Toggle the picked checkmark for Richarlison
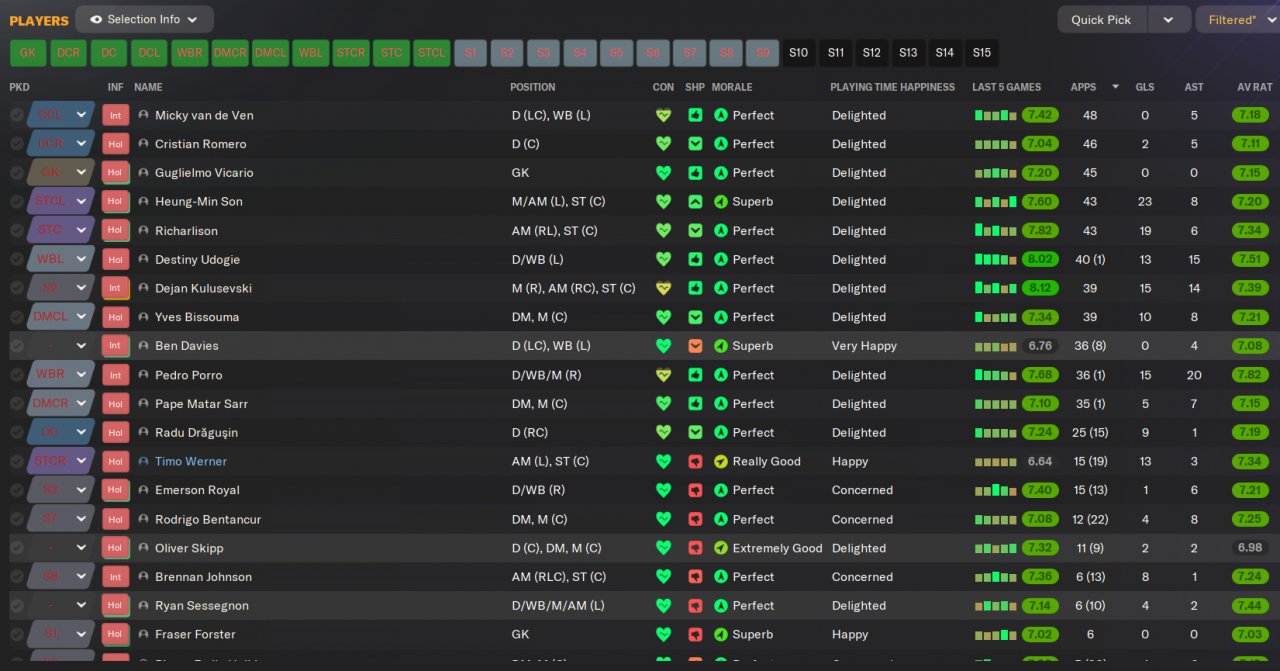The height and width of the screenshot is (671, 1280). tap(17, 230)
